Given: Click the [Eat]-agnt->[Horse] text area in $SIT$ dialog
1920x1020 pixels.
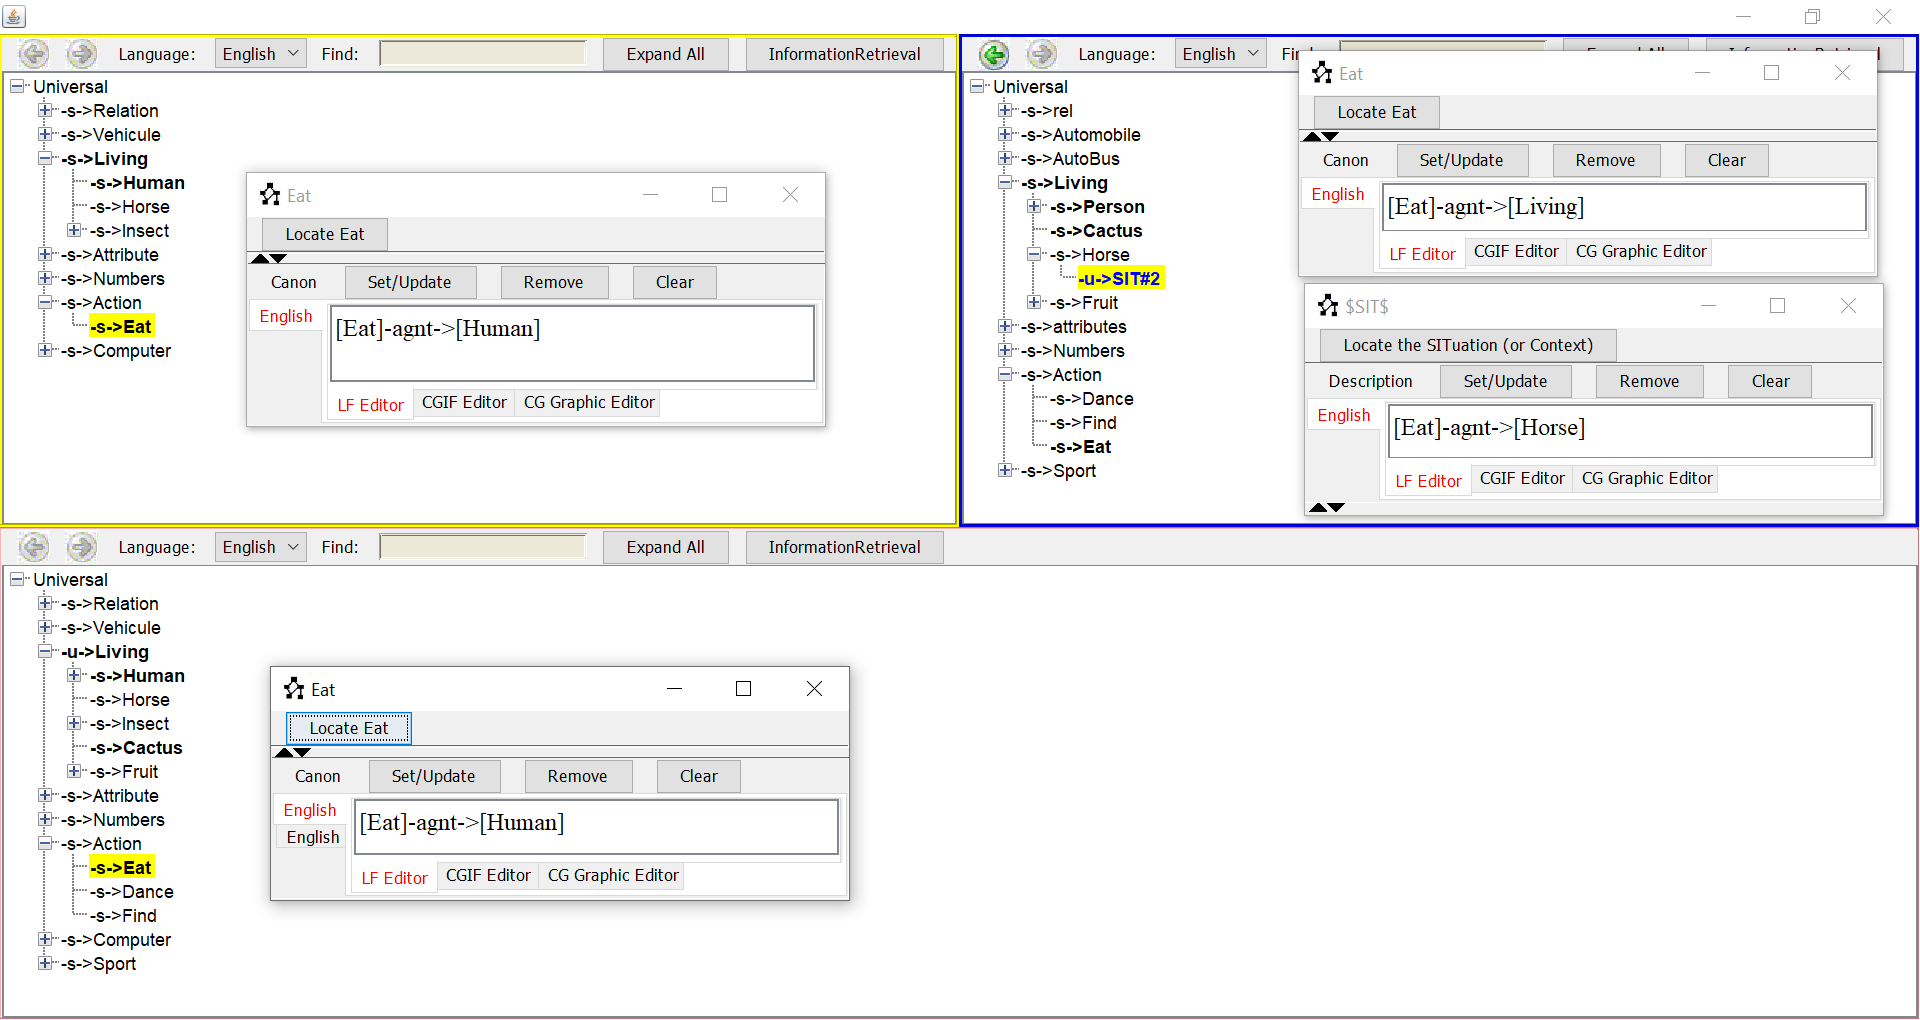Looking at the screenshot, I should (x=1630, y=431).
